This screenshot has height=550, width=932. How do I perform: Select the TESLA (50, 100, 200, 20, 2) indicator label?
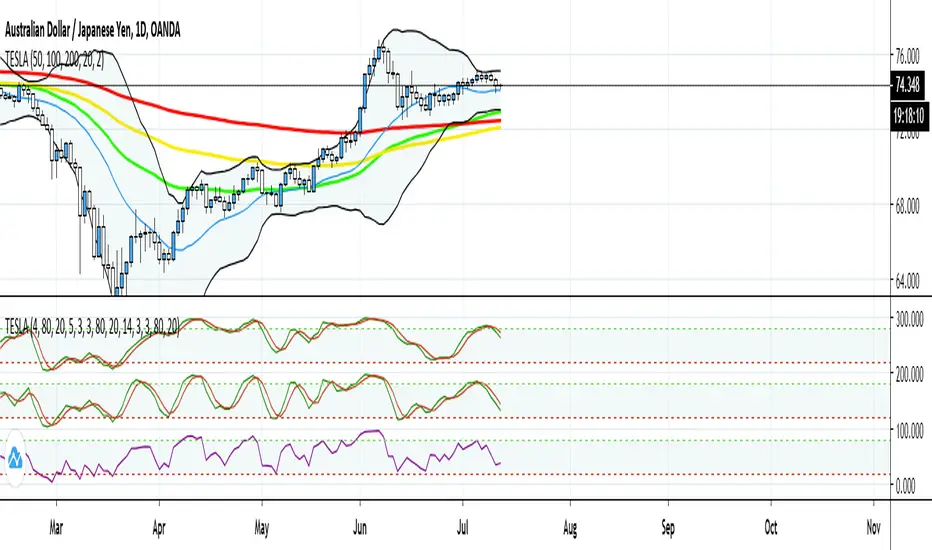(x=54, y=59)
